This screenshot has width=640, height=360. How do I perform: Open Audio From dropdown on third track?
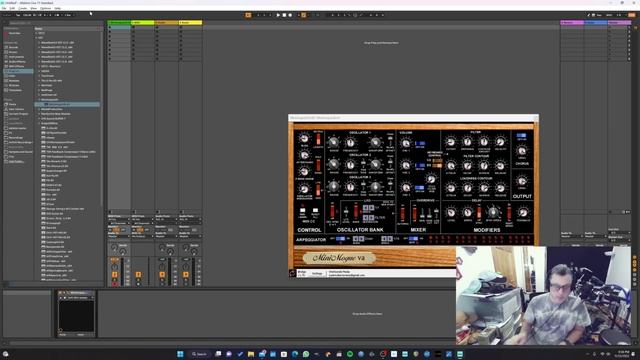[x=166, y=220]
